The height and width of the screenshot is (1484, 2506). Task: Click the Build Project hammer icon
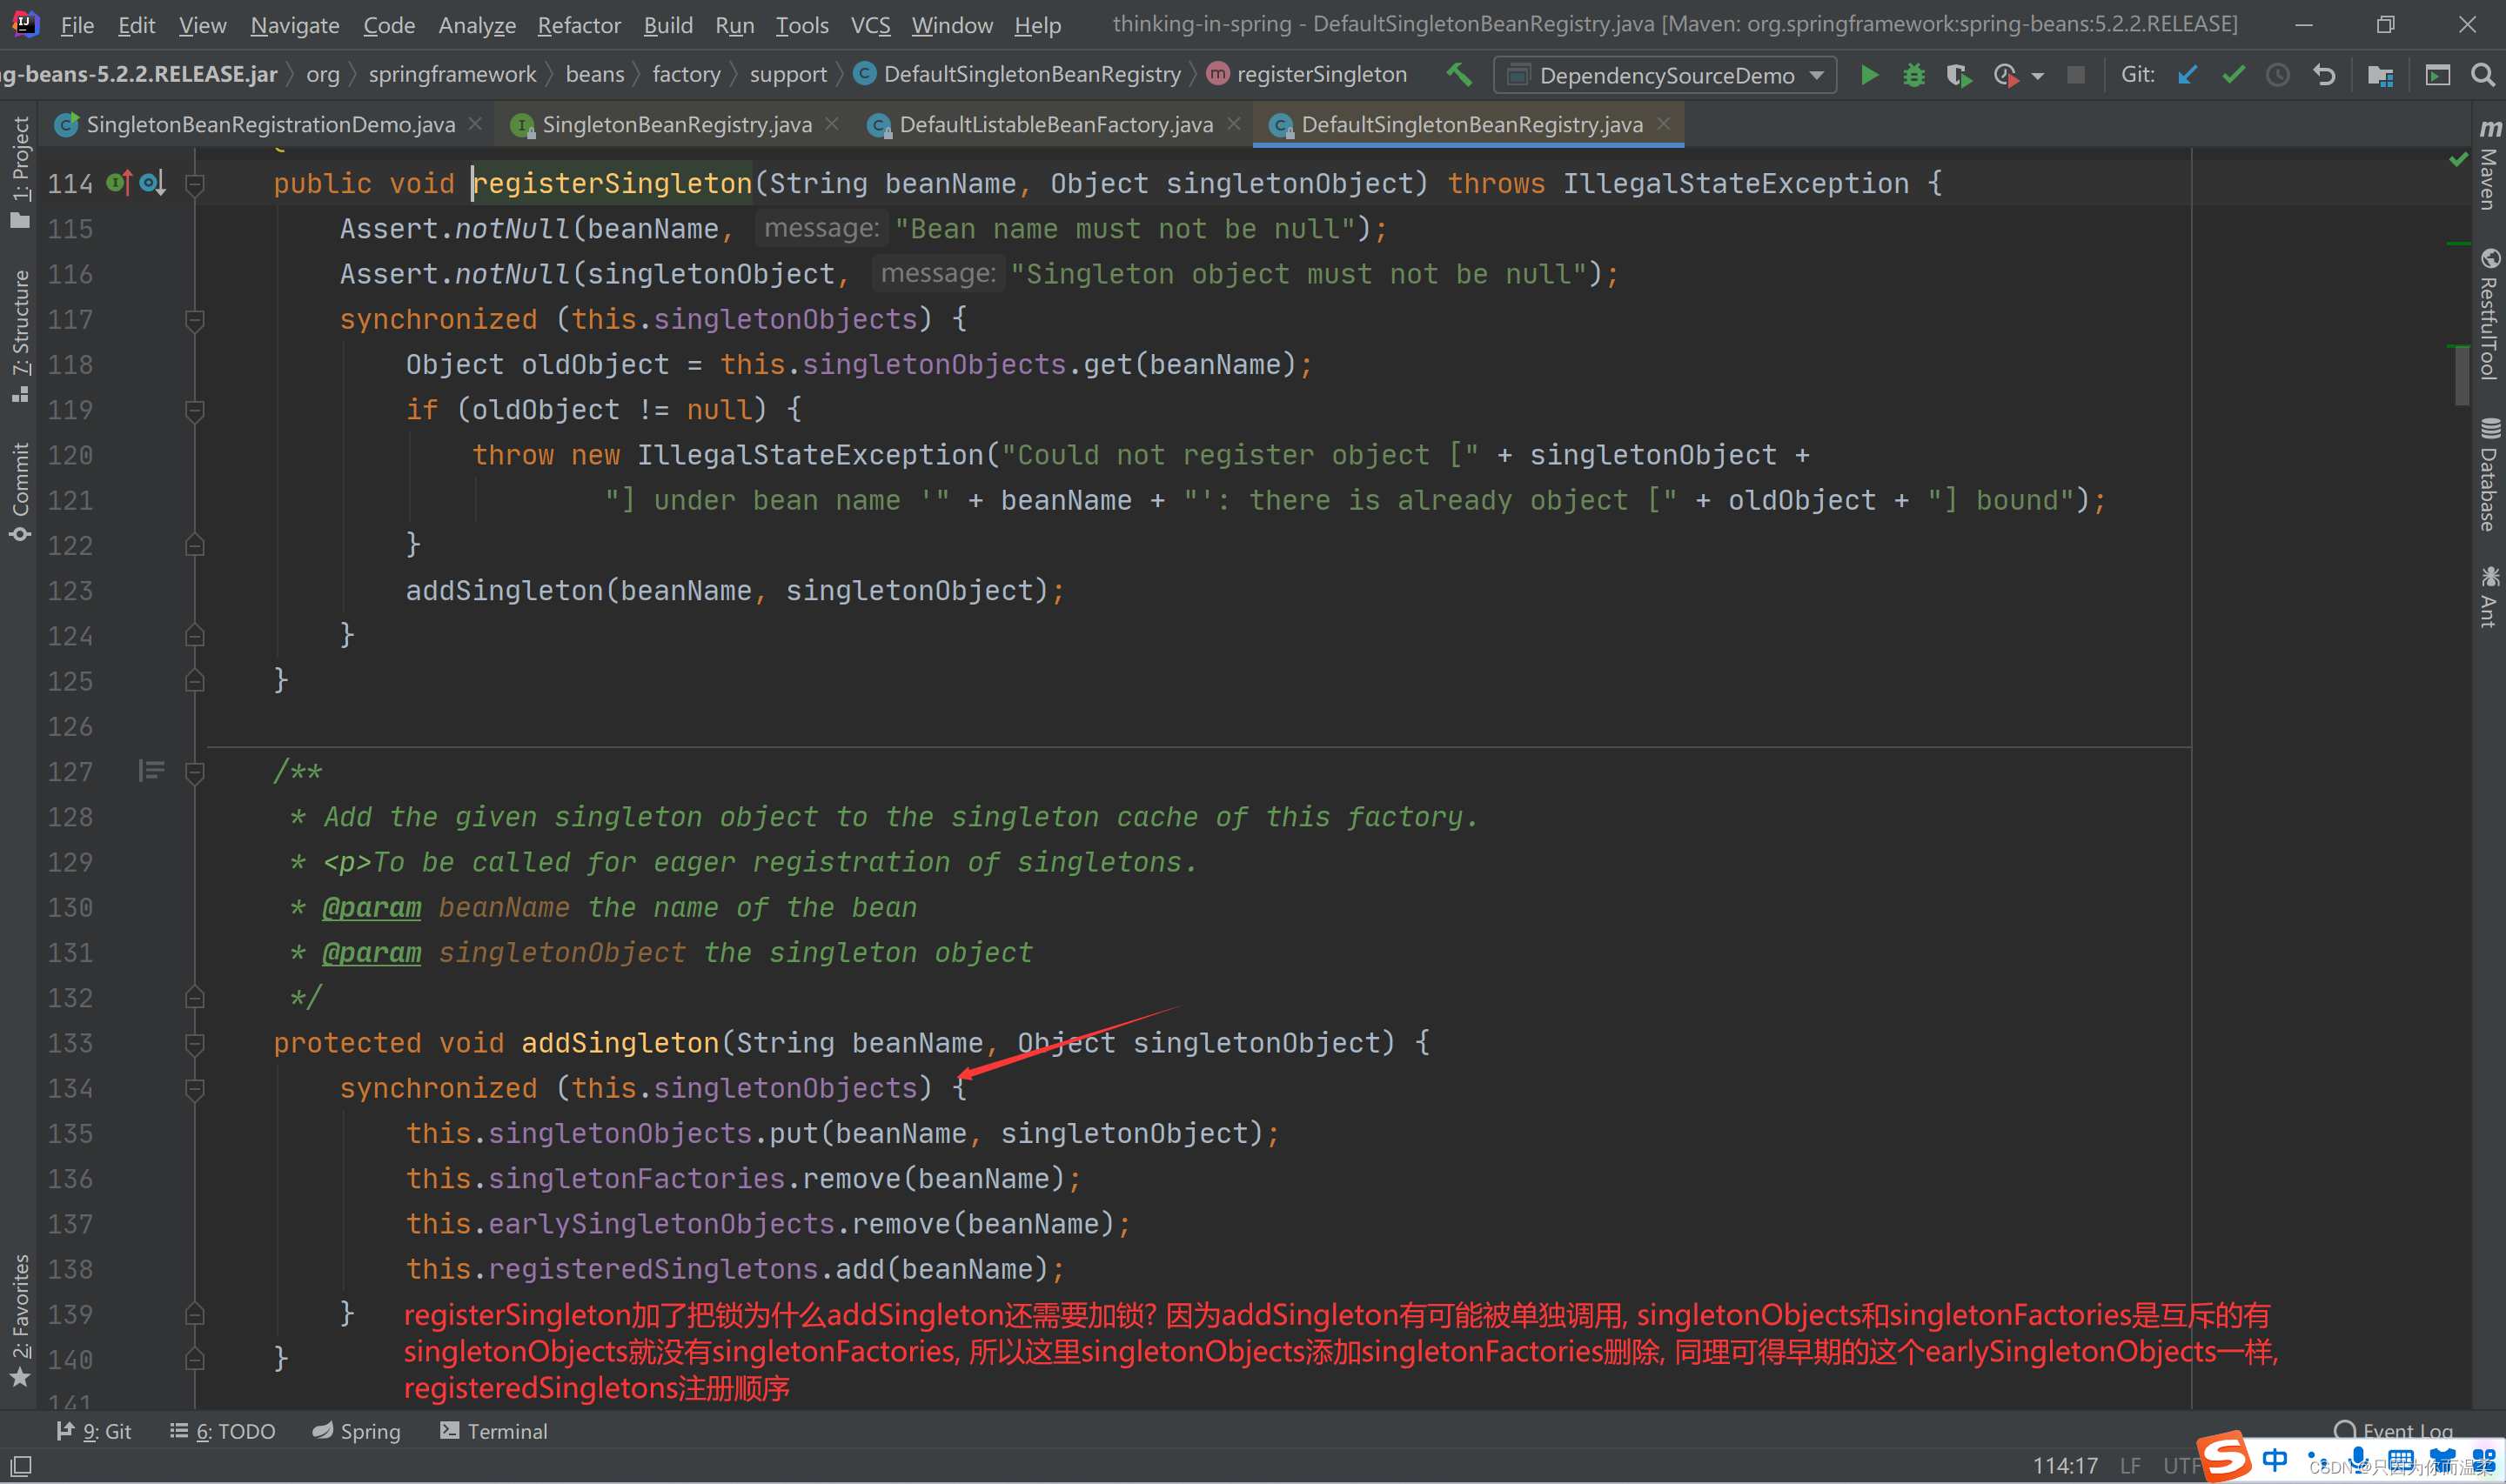coord(1459,74)
